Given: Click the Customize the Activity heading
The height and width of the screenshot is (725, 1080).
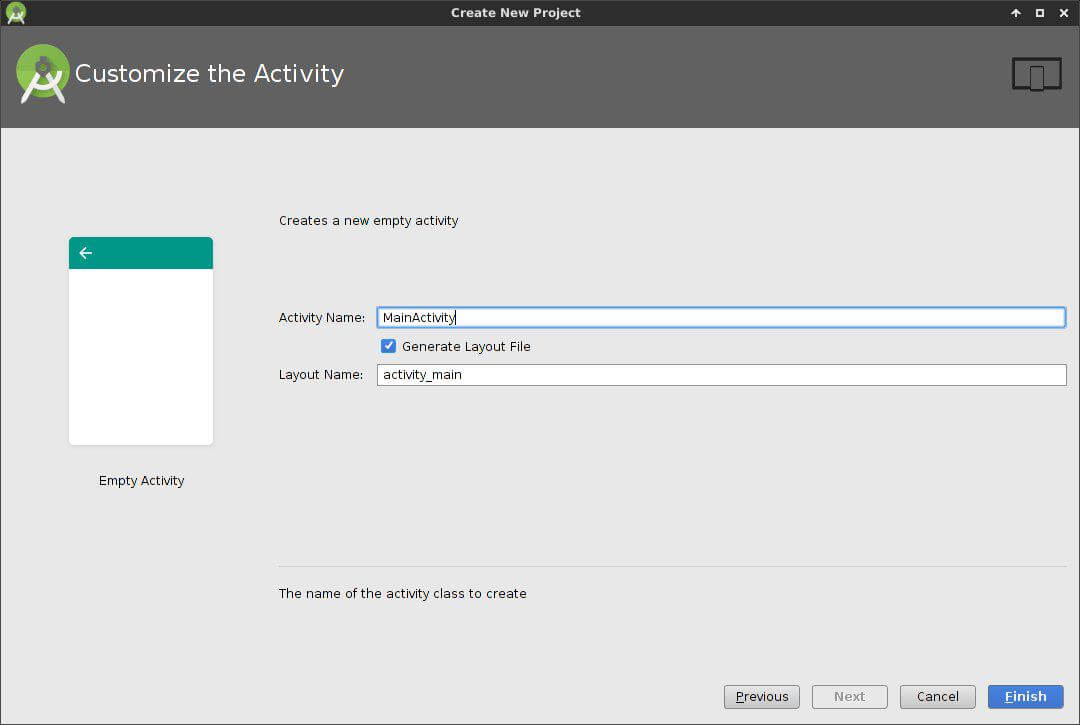Looking at the screenshot, I should [x=209, y=74].
